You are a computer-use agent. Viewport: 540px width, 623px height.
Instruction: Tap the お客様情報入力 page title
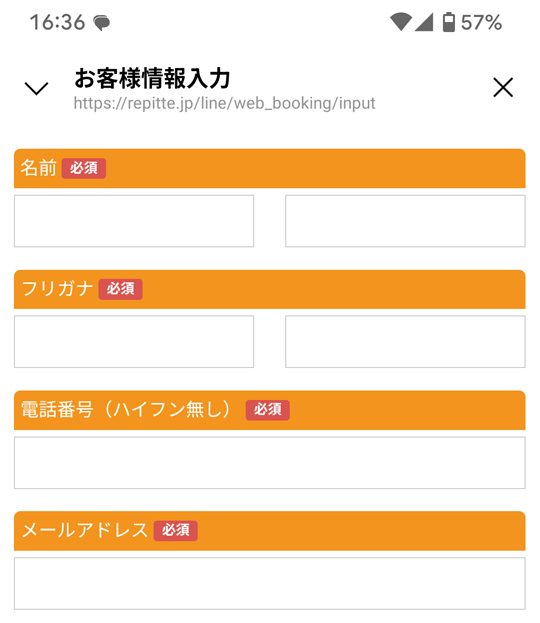152,78
